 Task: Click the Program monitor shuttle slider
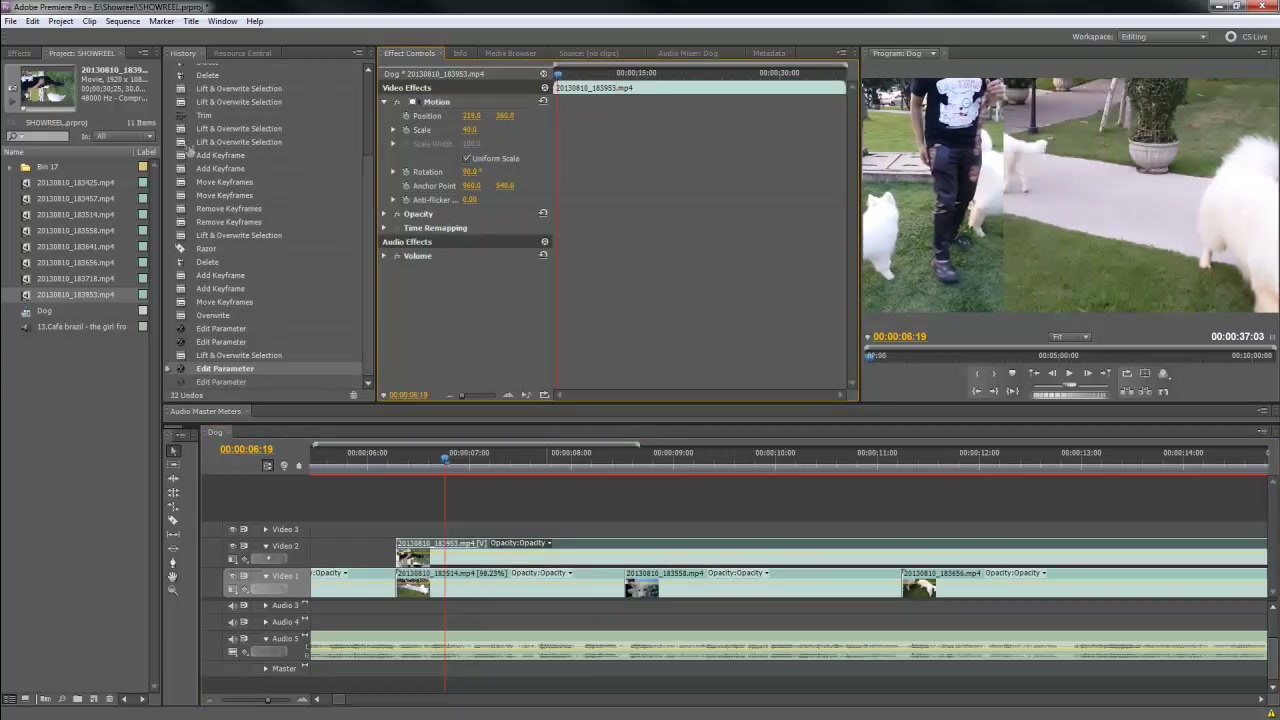(x=1069, y=385)
